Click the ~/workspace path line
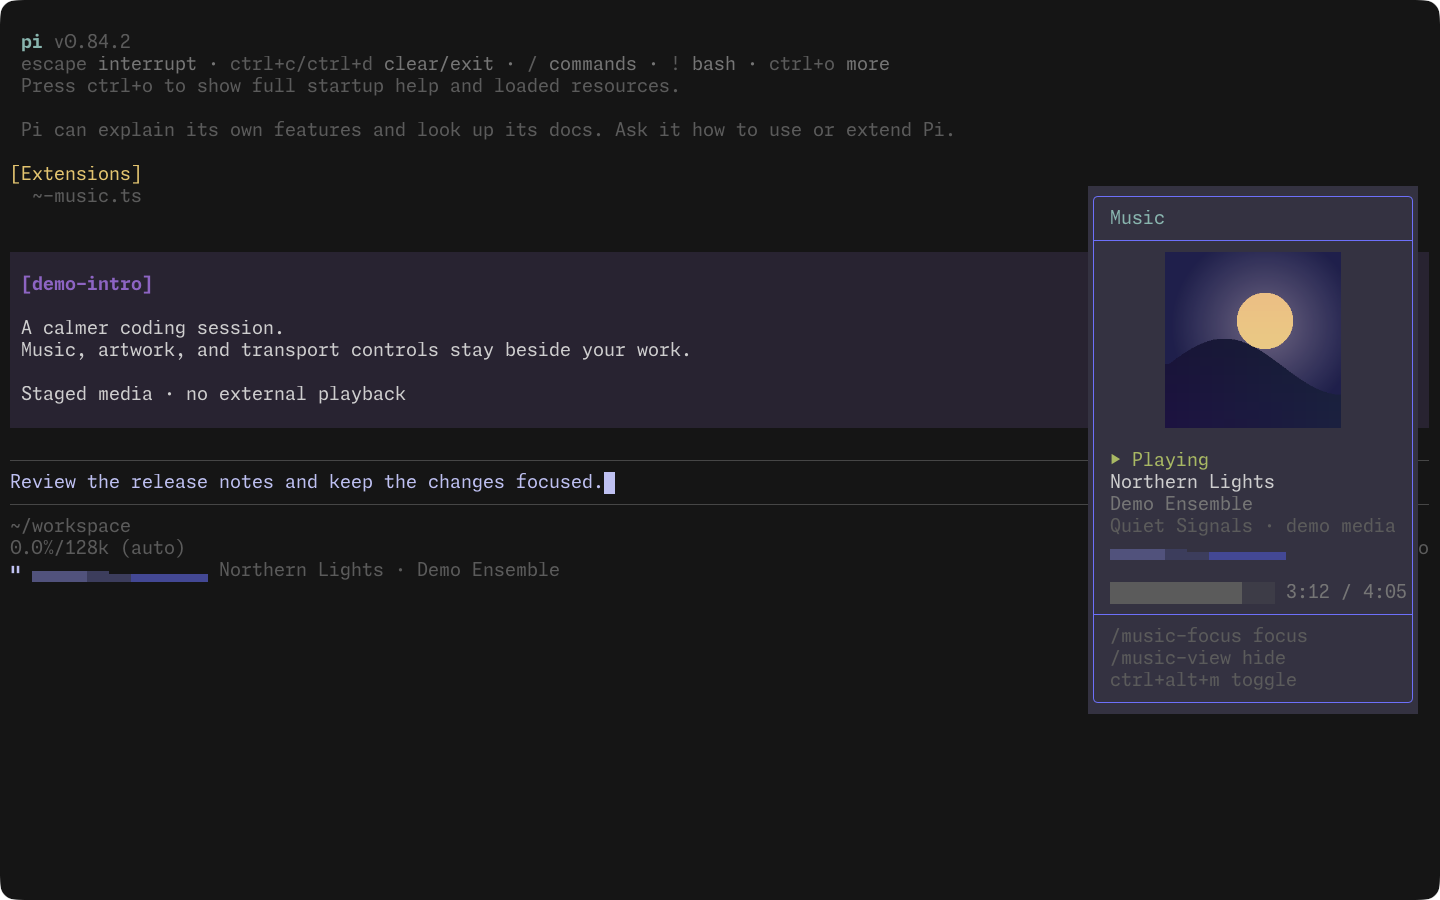Image resolution: width=1440 pixels, height=900 pixels. click(70, 526)
